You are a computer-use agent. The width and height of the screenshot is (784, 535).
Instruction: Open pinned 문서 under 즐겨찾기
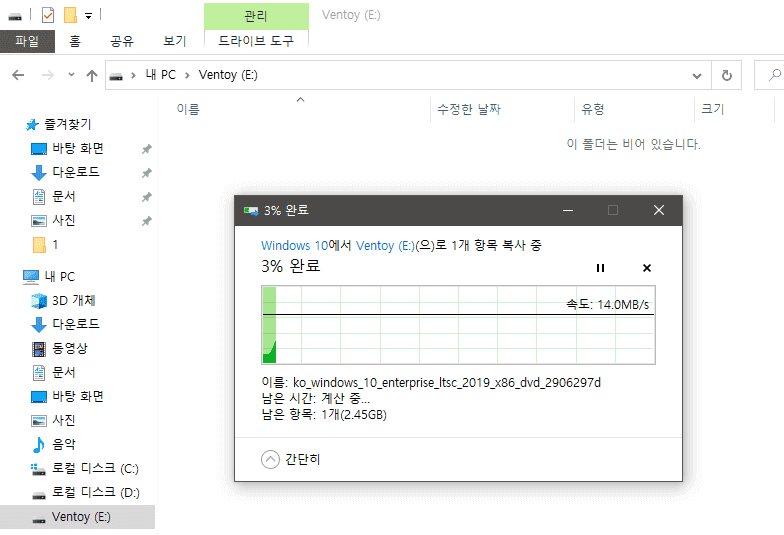64,196
